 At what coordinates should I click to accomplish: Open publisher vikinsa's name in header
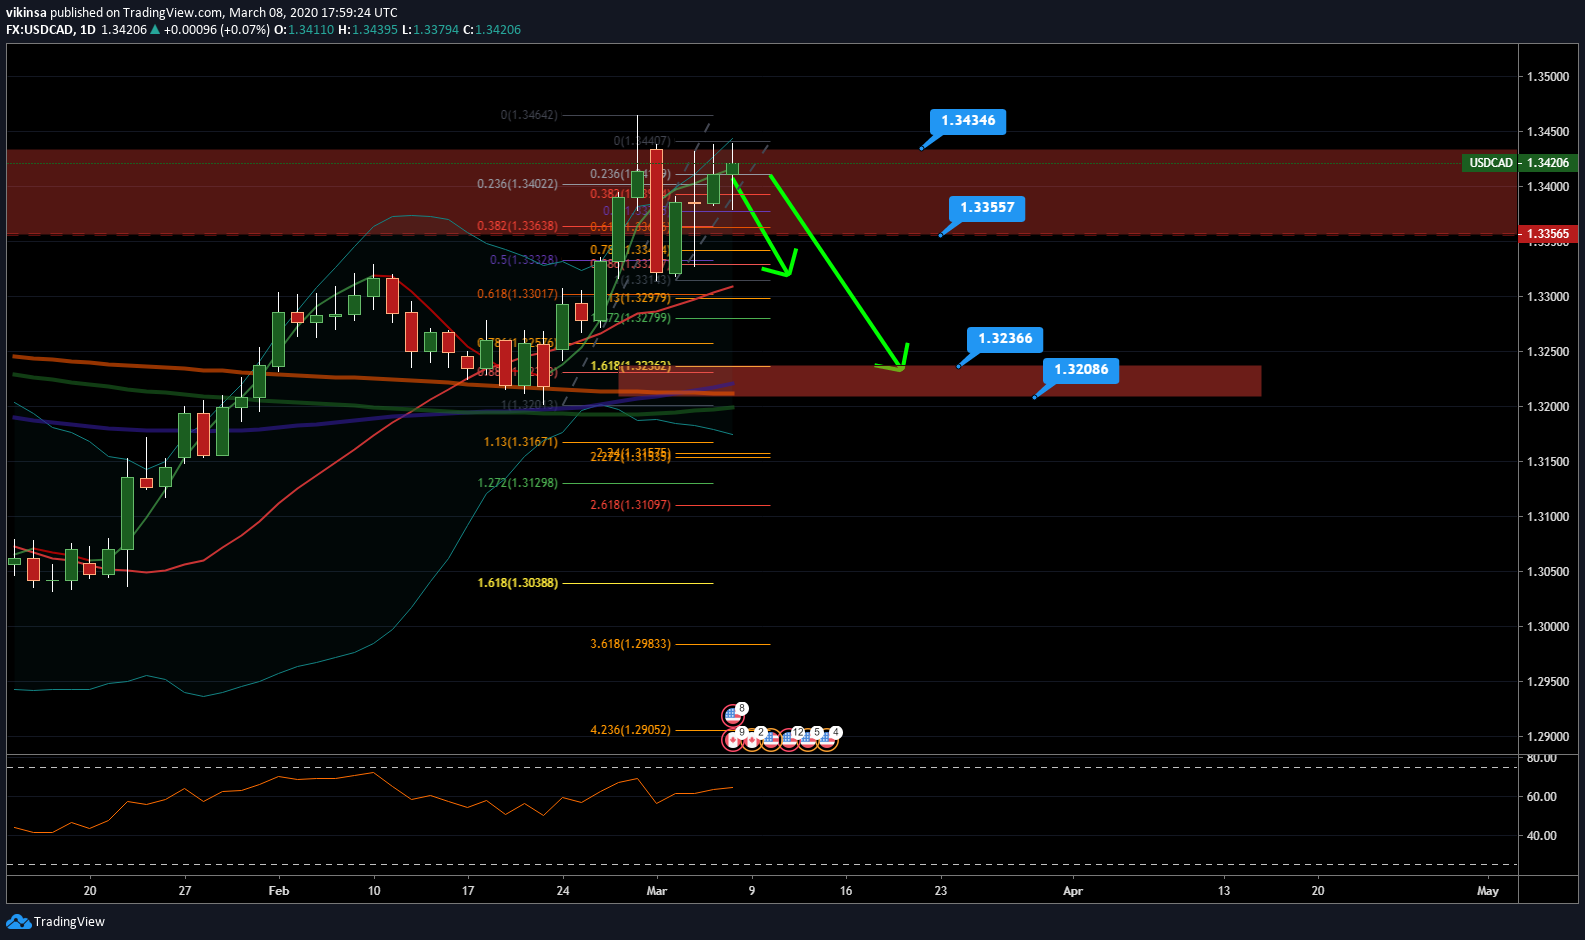point(26,13)
